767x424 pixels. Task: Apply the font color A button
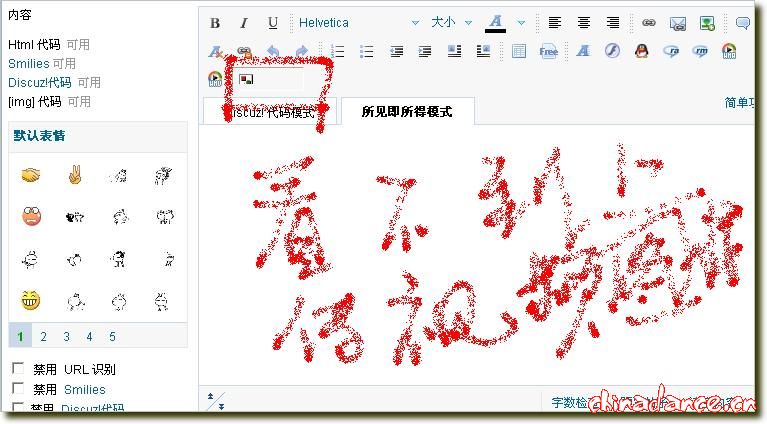(496, 23)
